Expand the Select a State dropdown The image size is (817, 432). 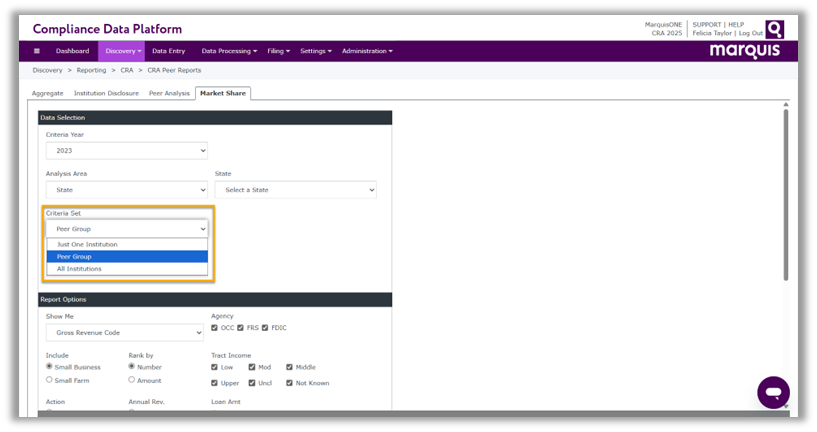[x=295, y=189]
